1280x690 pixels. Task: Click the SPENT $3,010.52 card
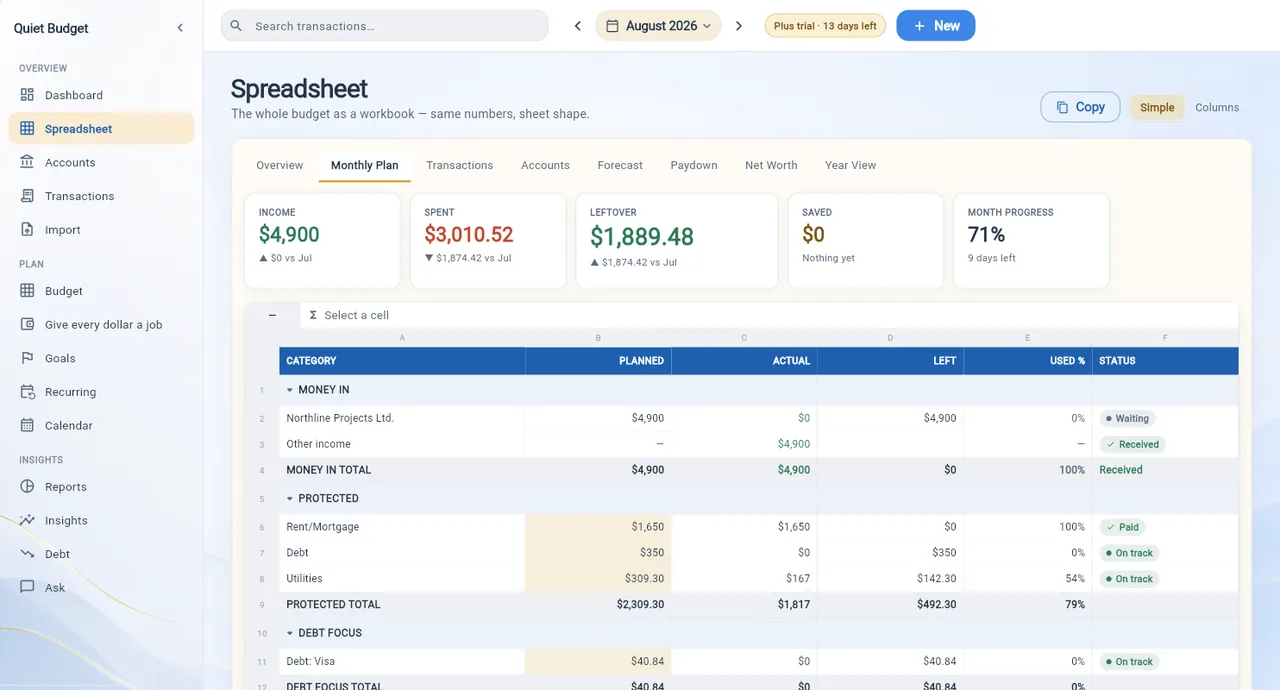click(488, 241)
